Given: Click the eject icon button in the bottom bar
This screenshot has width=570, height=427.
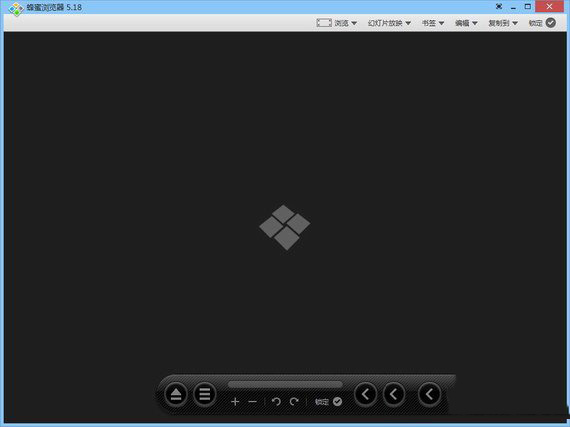Looking at the screenshot, I should 176,394.
